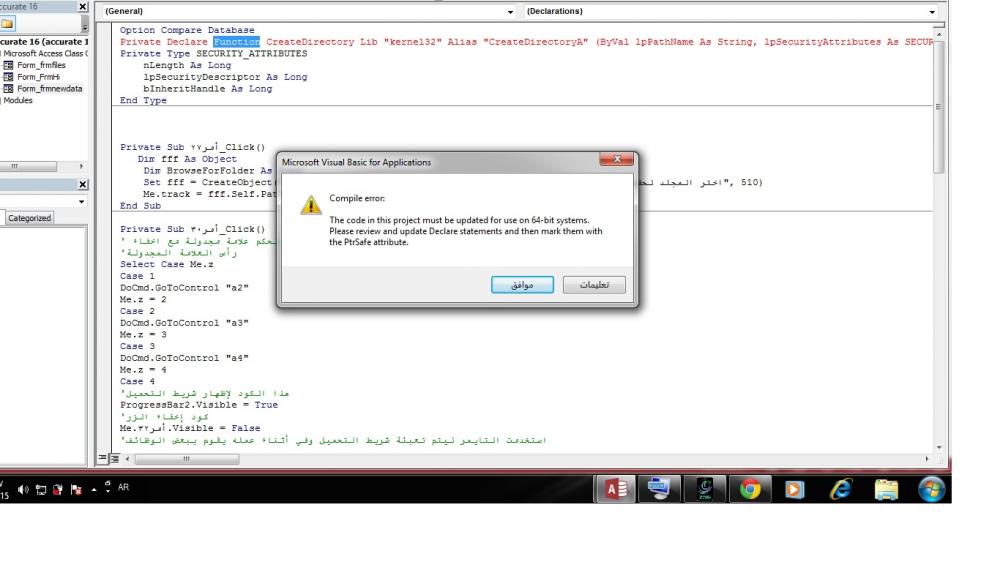Click 'nLength As Long' line
This screenshot has width=1000, height=562.
(187, 65)
